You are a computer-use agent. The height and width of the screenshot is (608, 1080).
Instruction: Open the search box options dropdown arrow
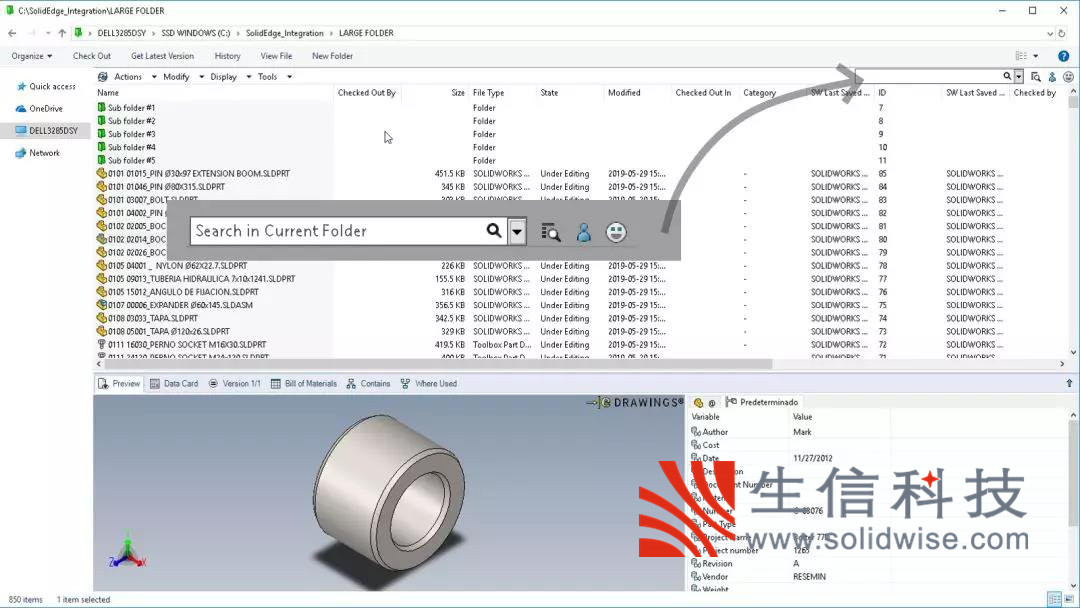point(1019,76)
